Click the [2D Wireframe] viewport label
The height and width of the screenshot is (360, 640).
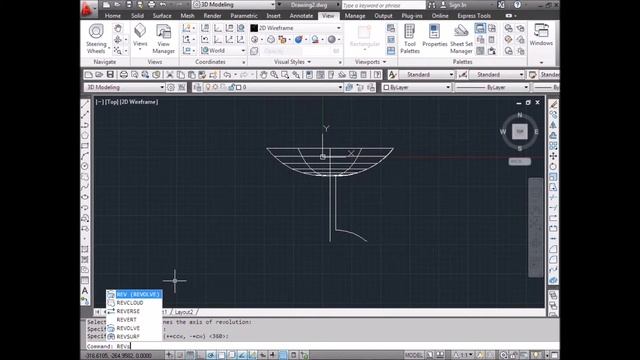click(139, 102)
